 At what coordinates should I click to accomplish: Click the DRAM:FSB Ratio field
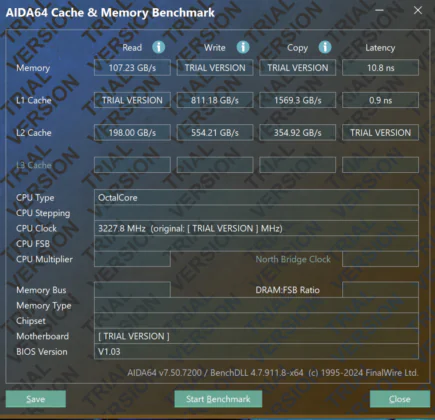[x=380, y=290]
